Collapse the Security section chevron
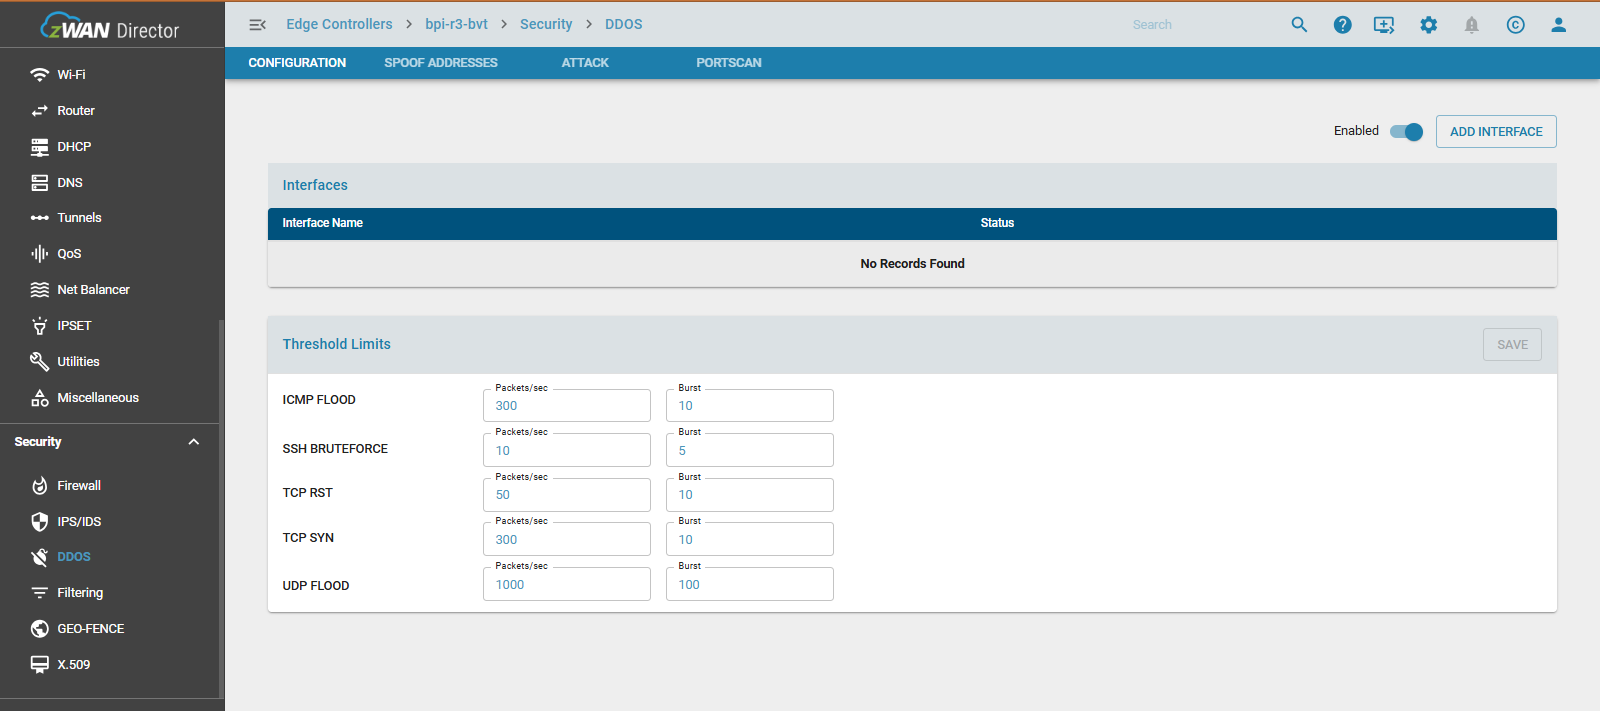The width and height of the screenshot is (1600, 711). [x=194, y=442]
